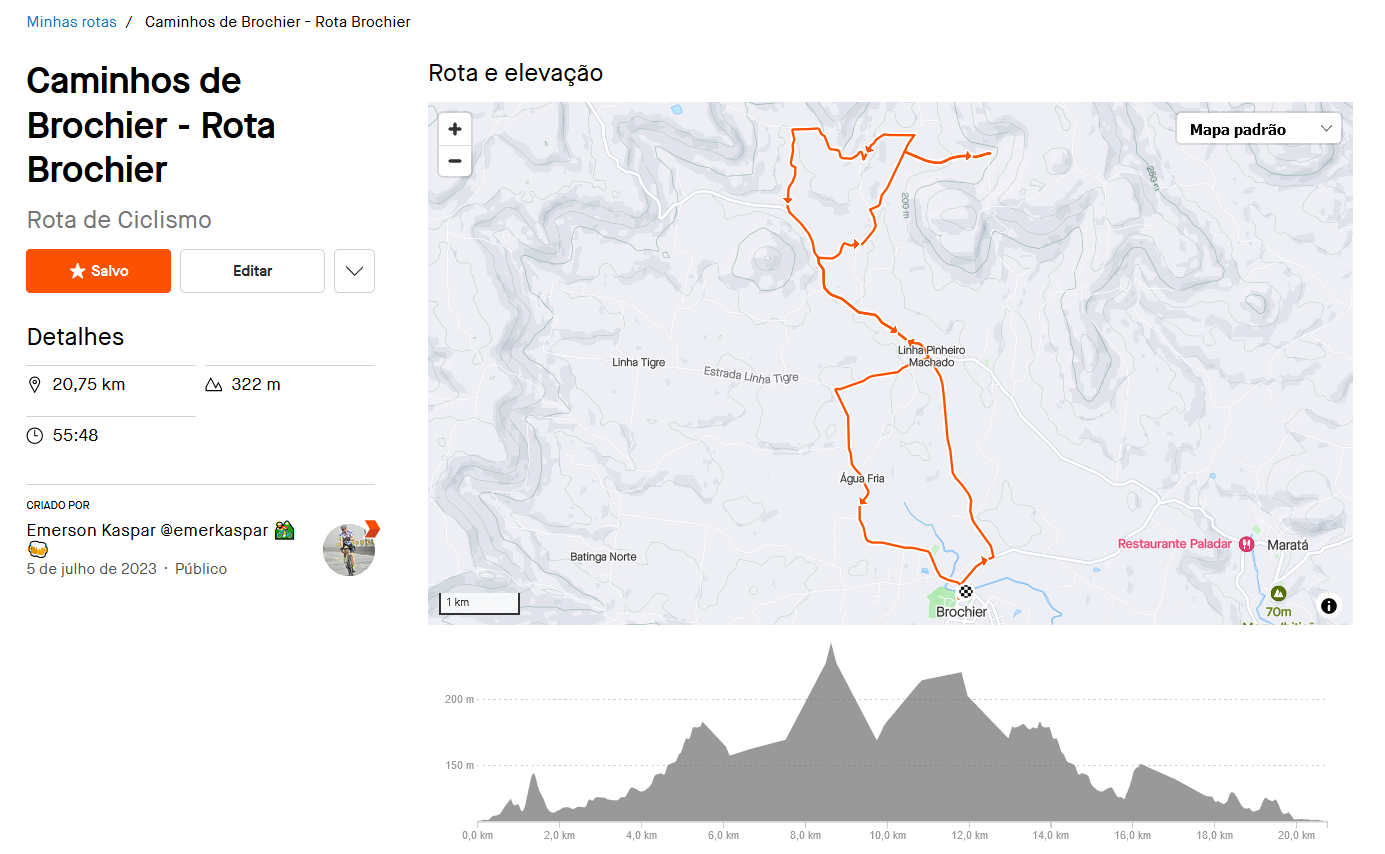Screen dimensions: 1385x854
Task: Click the distance pin icon
Action: click(35, 385)
